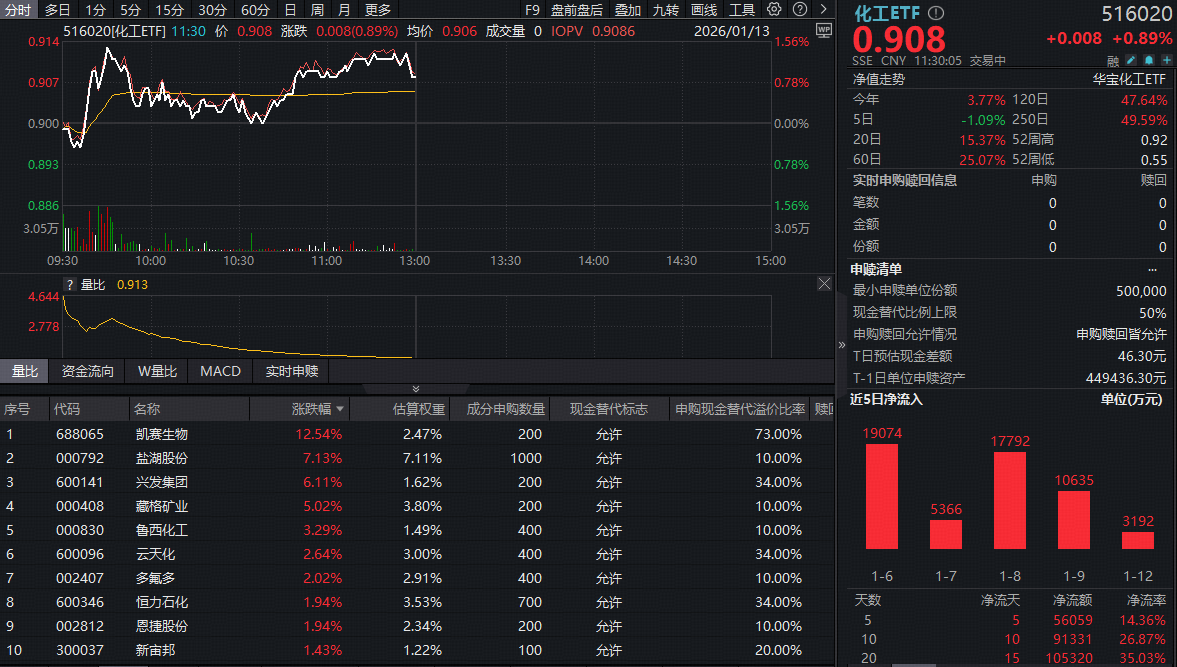Click the alert bell icon at top right
The width and height of the screenshot is (1177, 667).
coord(1148,60)
